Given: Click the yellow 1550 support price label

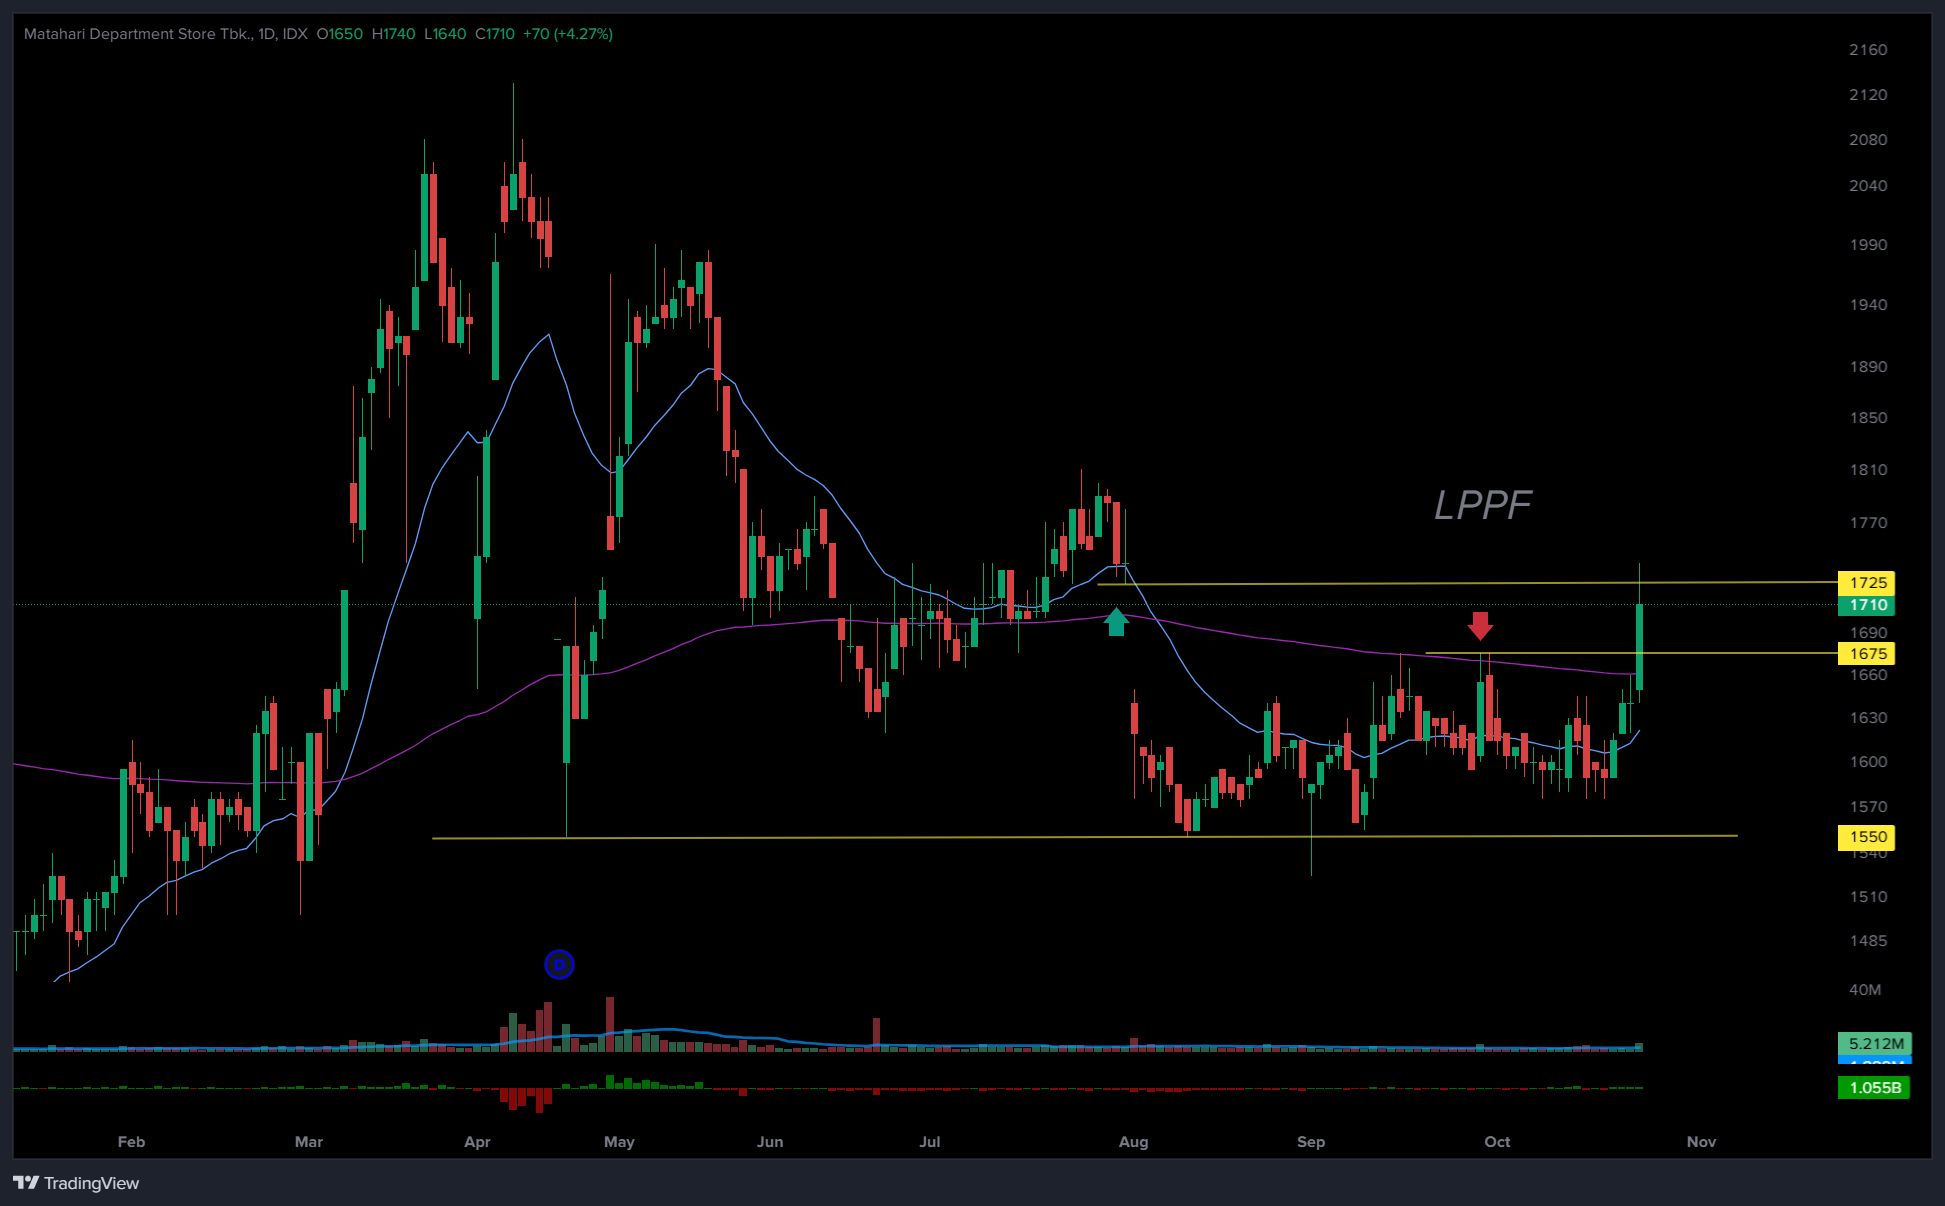Looking at the screenshot, I should (1867, 837).
